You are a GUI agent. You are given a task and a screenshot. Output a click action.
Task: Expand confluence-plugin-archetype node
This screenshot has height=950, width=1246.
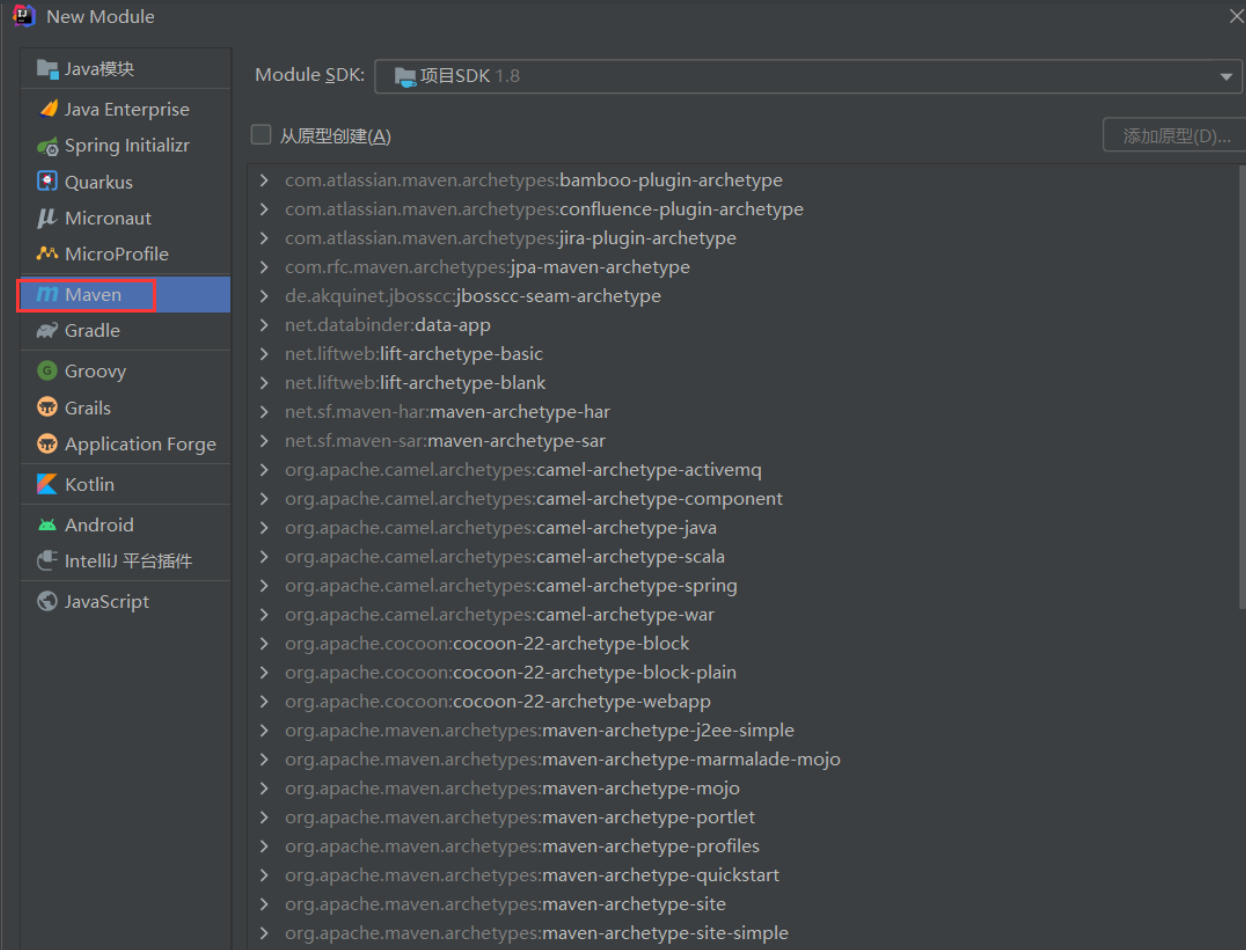264,209
